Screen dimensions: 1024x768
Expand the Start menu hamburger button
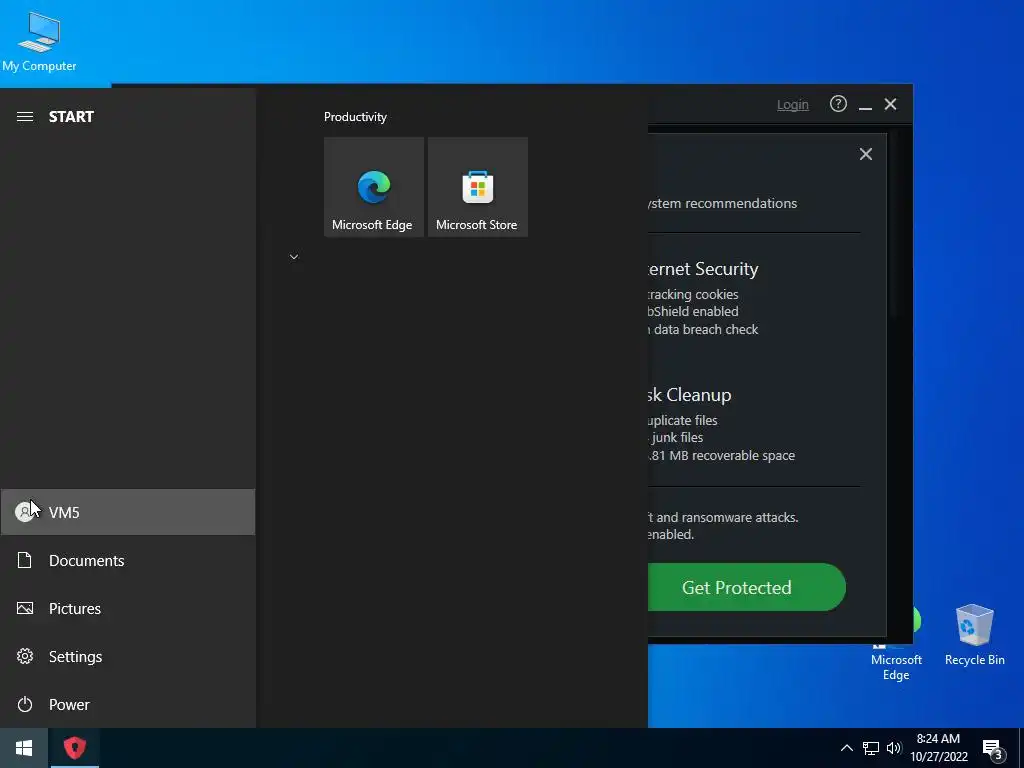coord(25,117)
